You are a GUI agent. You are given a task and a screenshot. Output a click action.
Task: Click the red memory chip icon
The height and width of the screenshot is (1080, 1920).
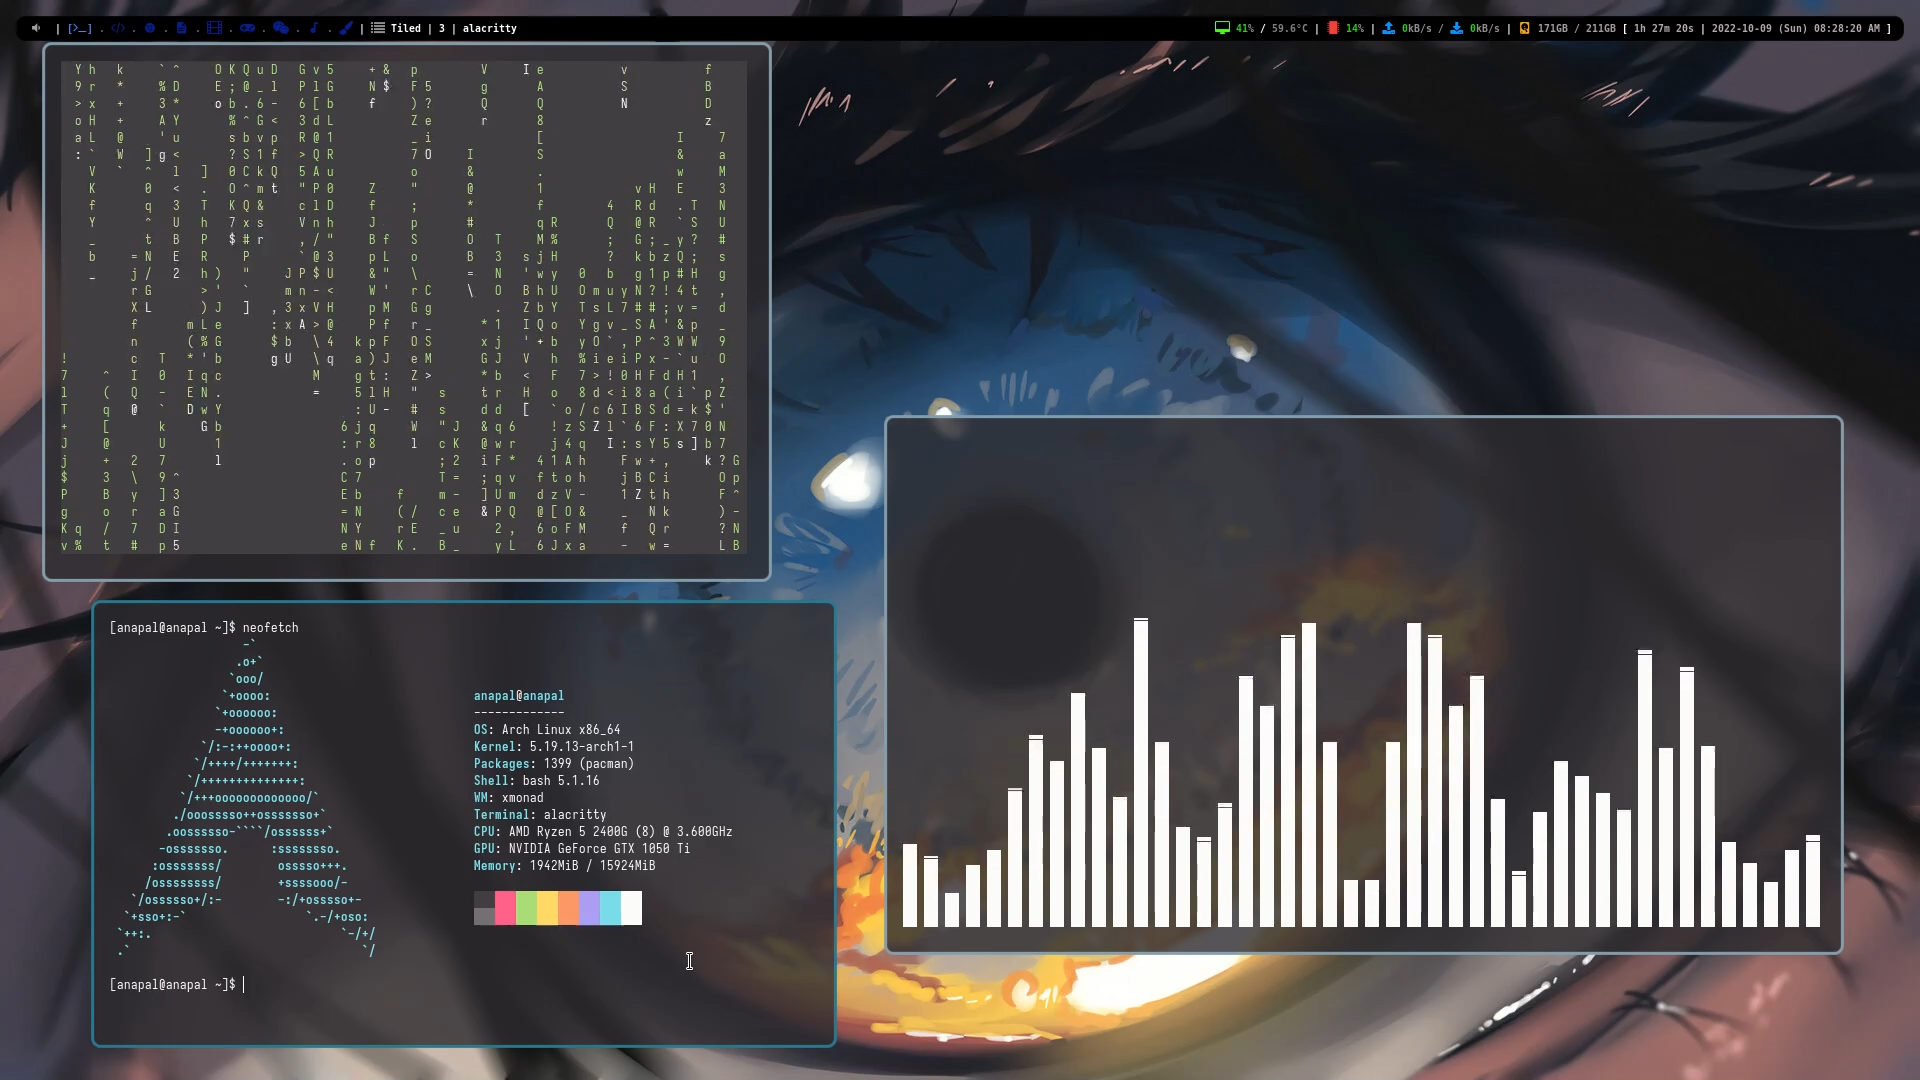(x=1333, y=28)
